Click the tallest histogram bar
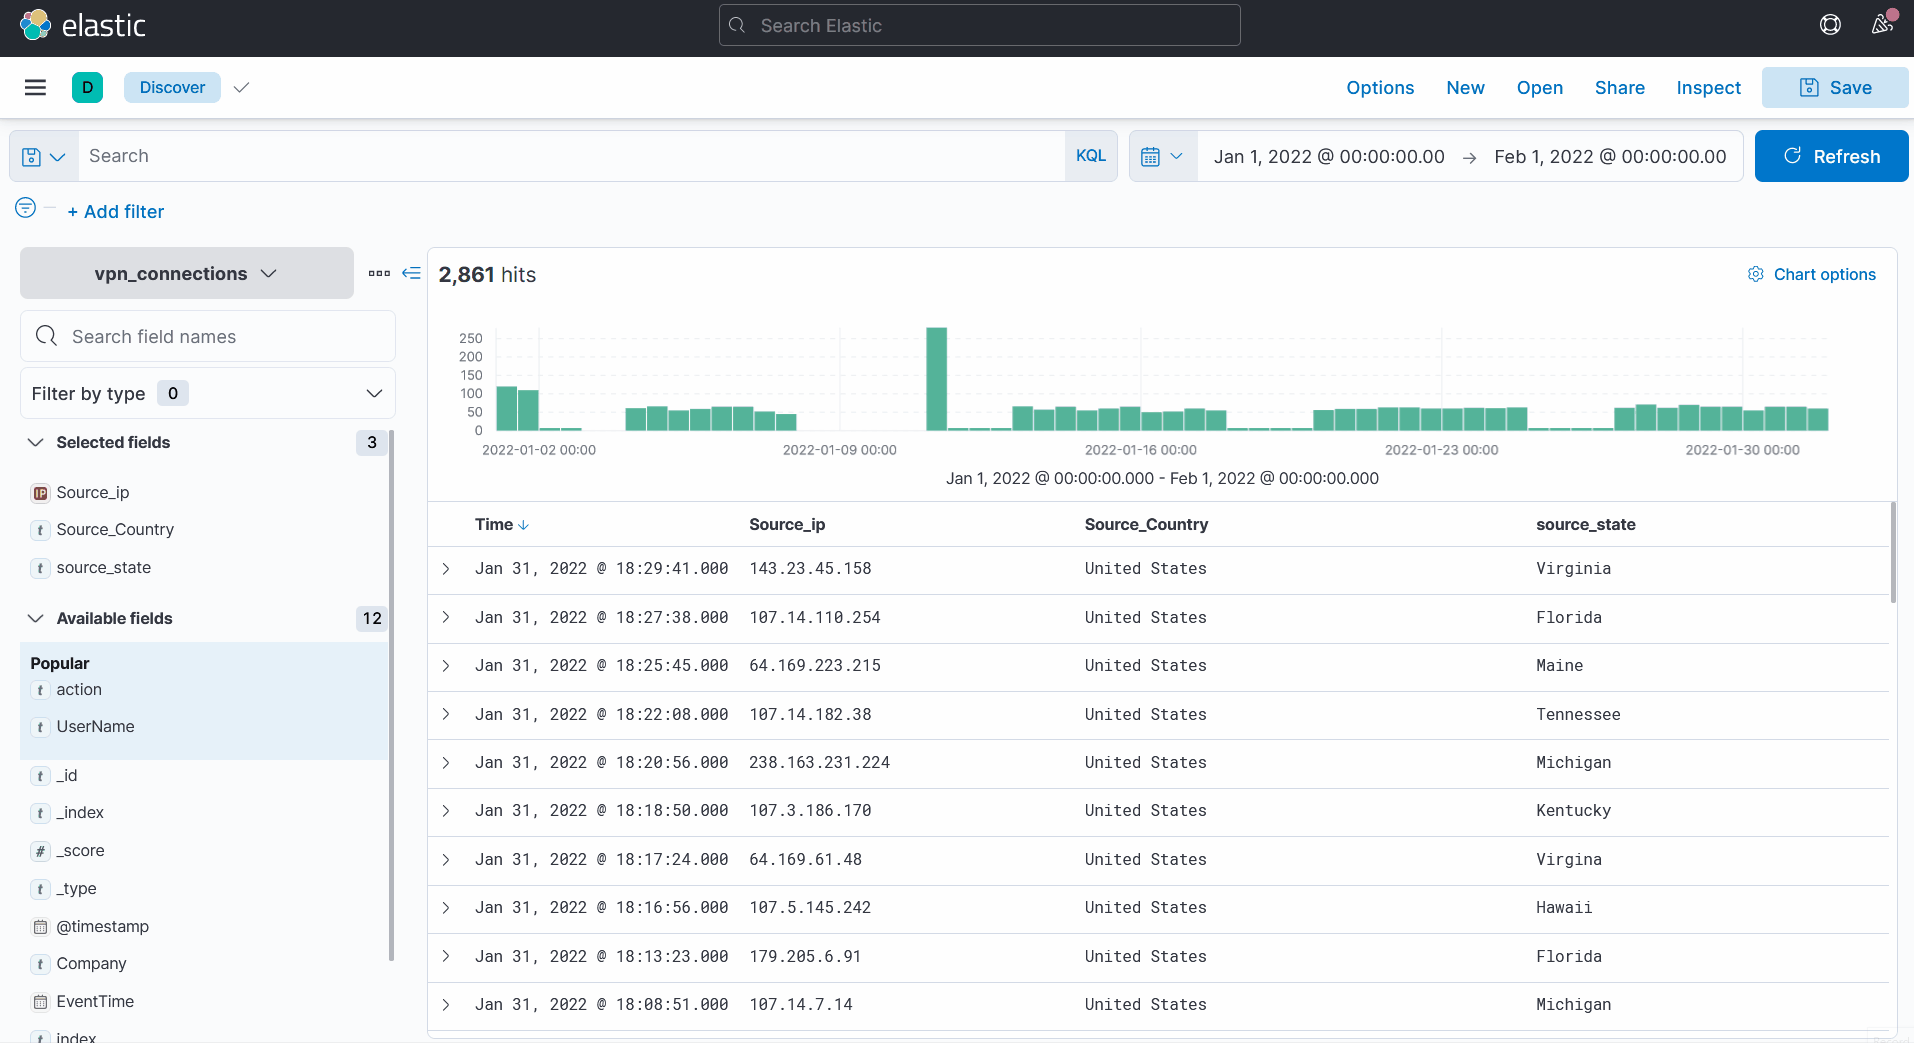This screenshot has width=1914, height=1043. [936, 379]
